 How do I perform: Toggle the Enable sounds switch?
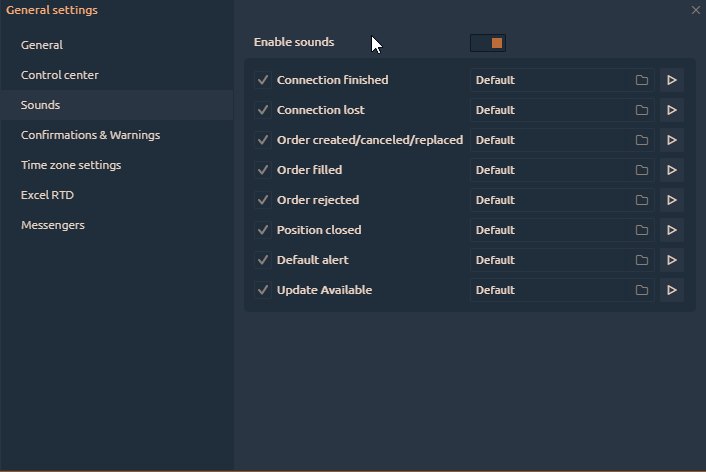(488, 42)
